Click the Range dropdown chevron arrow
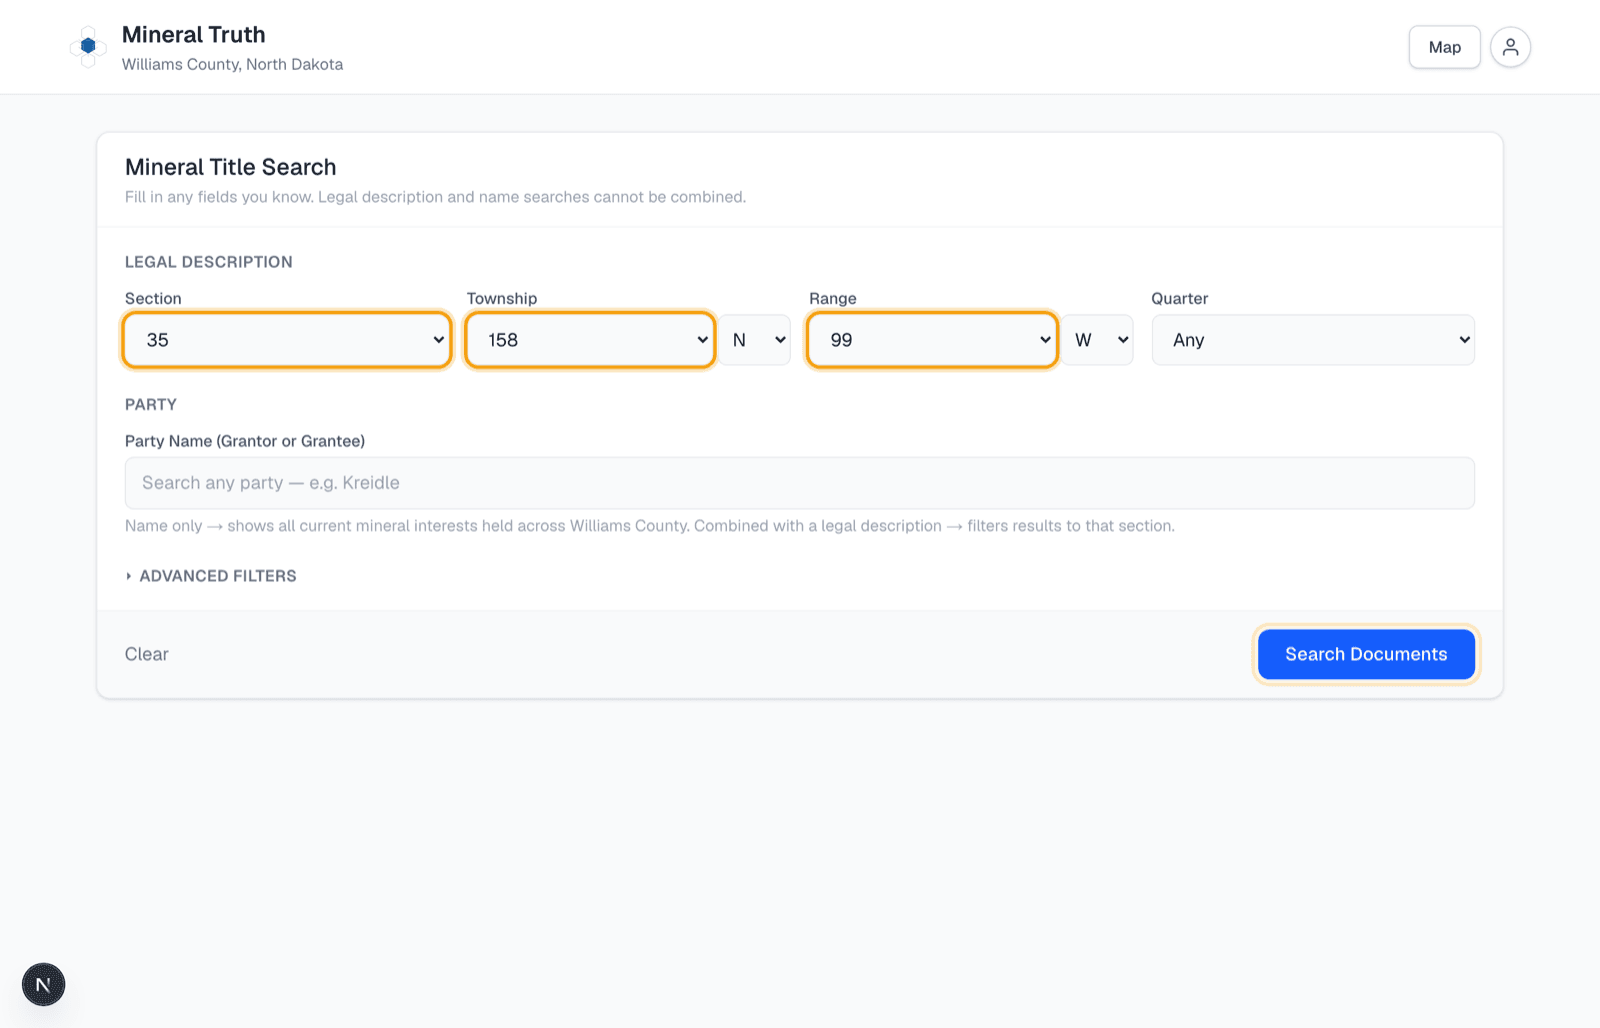This screenshot has height=1028, width=1600. pyautogui.click(x=1045, y=340)
